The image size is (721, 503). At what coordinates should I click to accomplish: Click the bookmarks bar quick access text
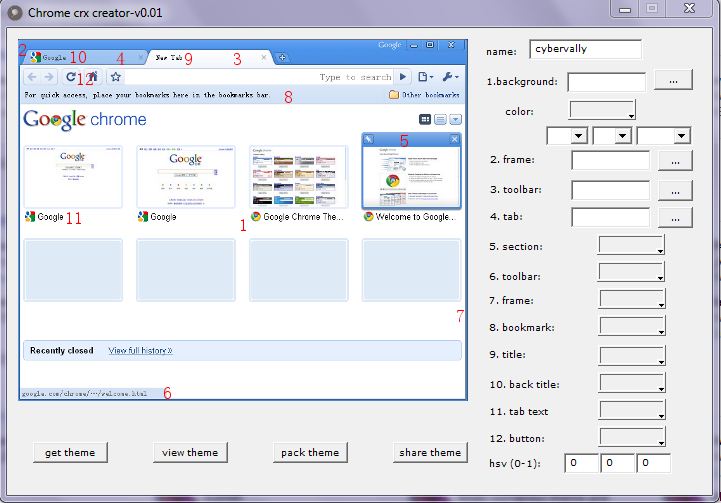tap(147, 95)
